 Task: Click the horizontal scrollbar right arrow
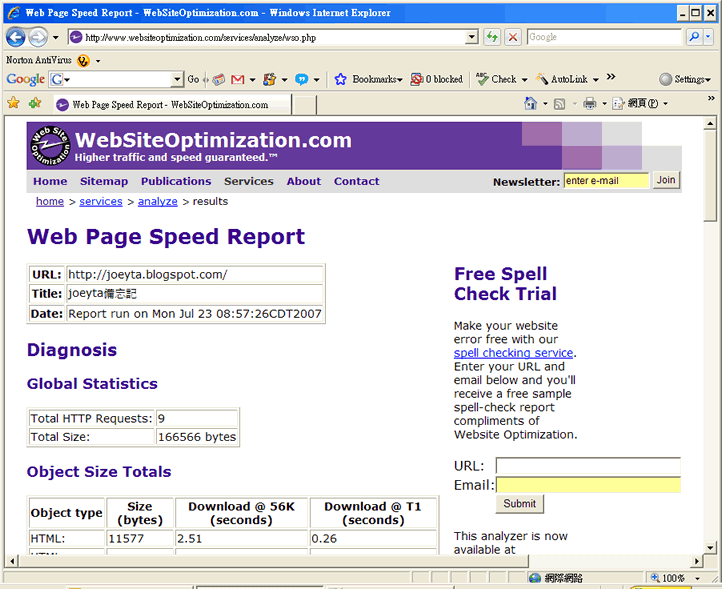click(x=697, y=561)
